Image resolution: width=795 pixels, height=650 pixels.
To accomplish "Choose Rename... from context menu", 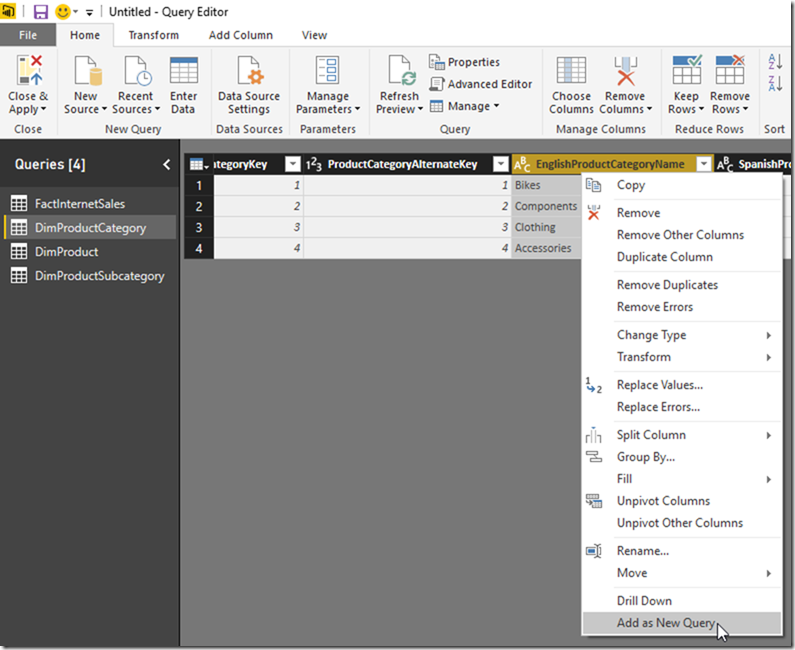I will pyautogui.click(x=682, y=551).
